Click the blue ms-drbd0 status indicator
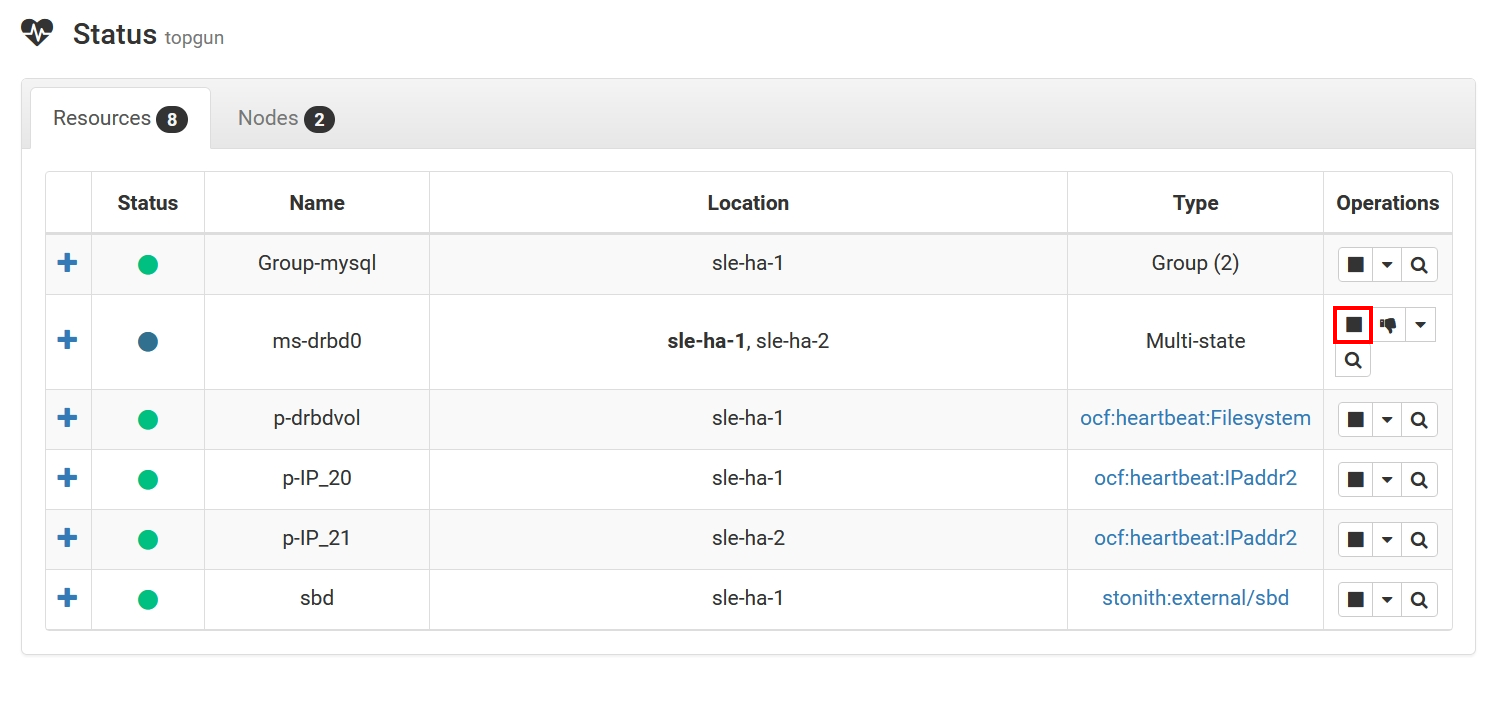The image size is (1492, 710). 148,342
